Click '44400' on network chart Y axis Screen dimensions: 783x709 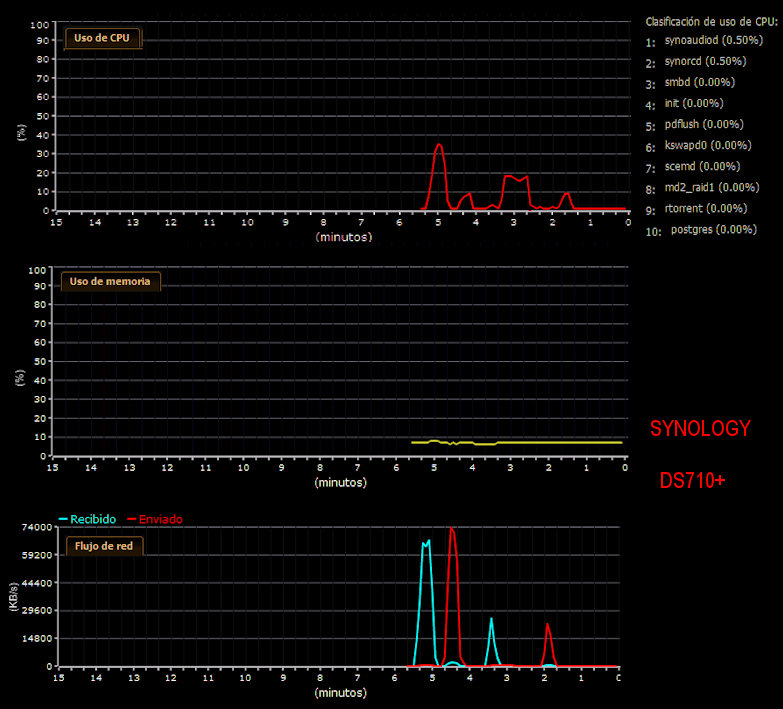click(36, 583)
